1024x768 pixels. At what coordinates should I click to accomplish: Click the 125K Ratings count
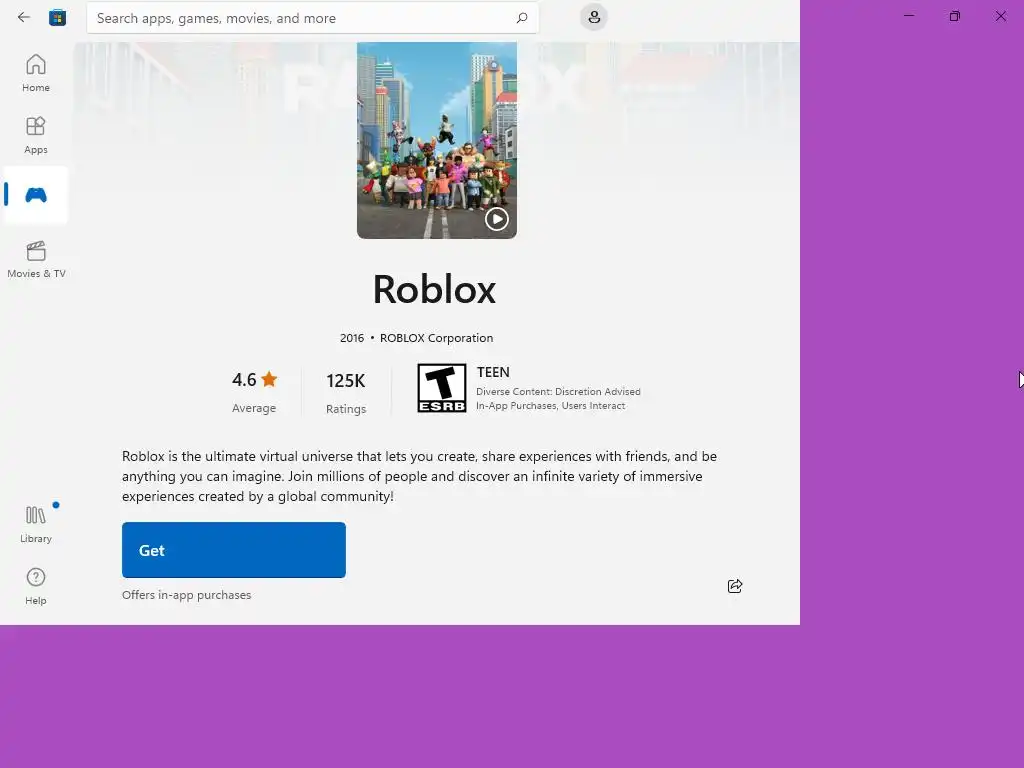tap(345, 393)
